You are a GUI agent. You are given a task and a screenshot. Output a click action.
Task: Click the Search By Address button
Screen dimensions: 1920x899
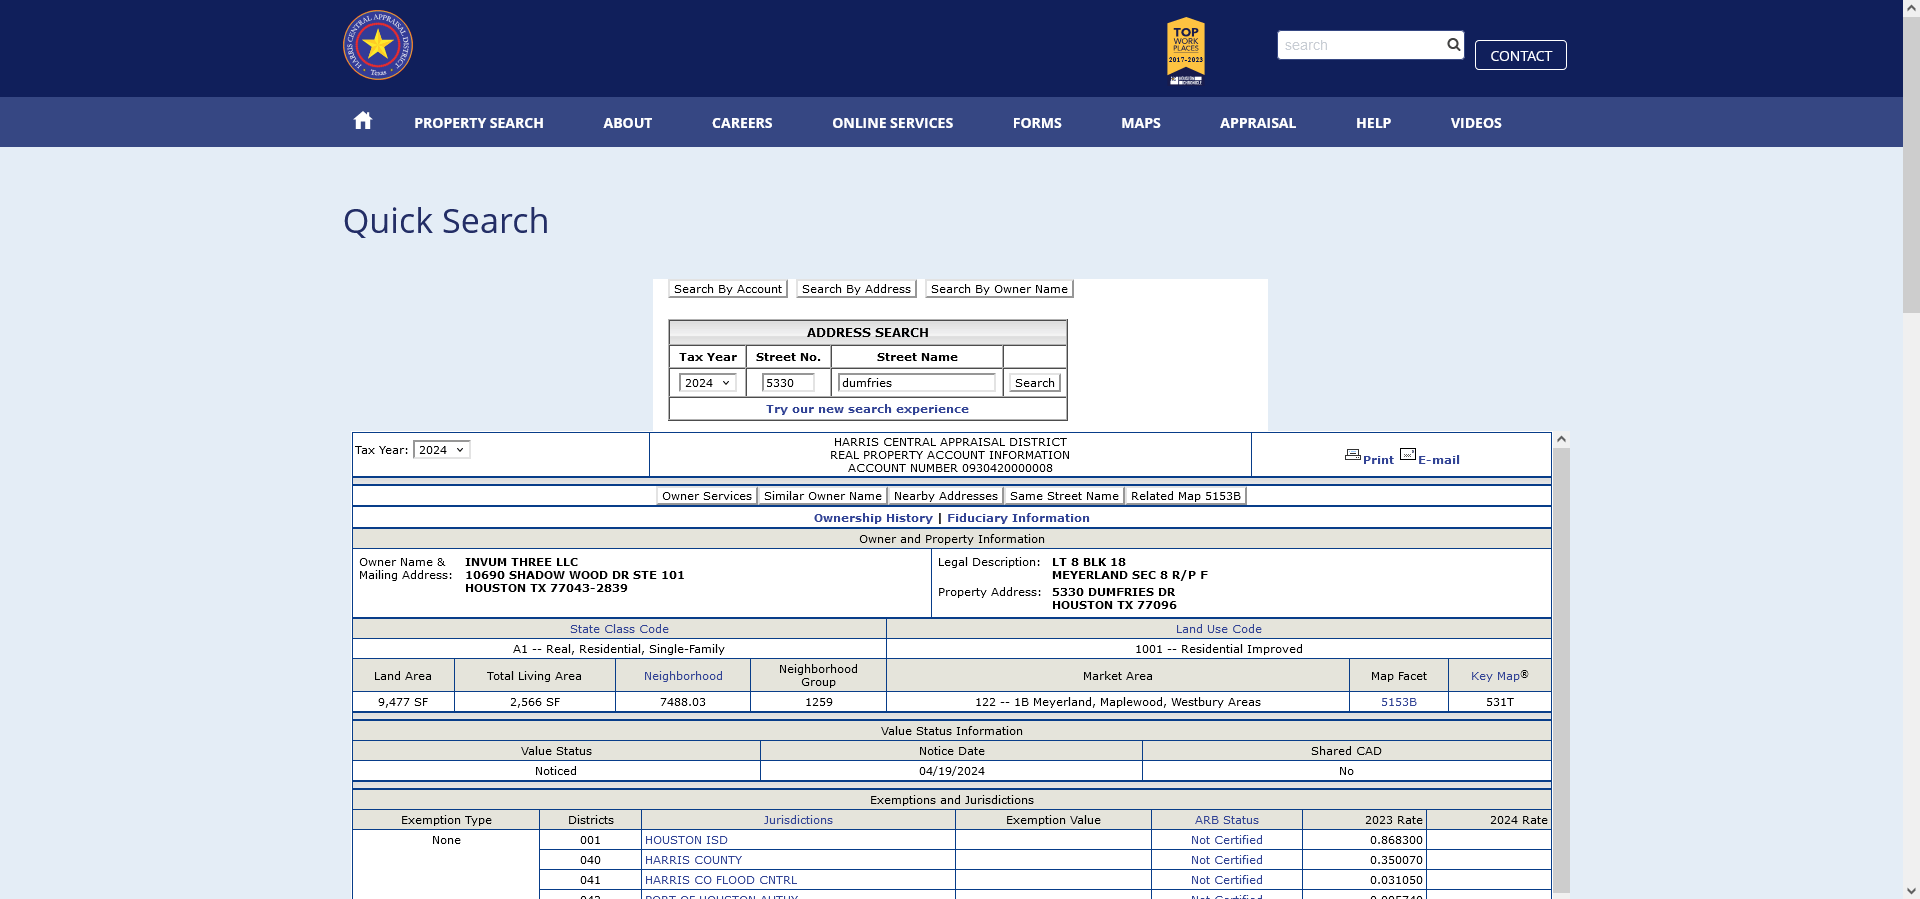point(856,289)
